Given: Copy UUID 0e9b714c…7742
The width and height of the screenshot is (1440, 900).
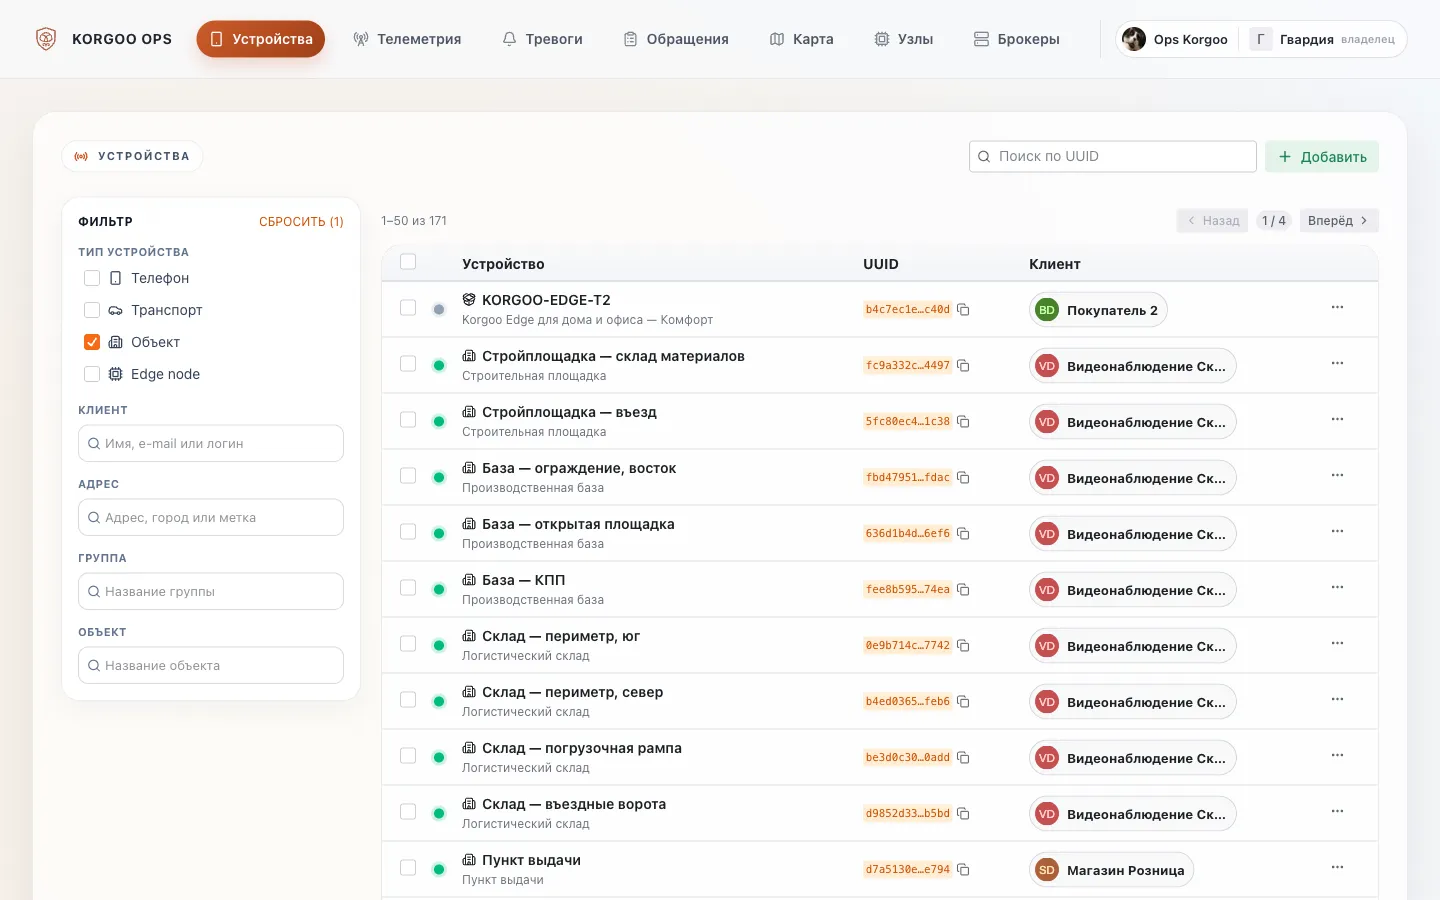Looking at the screenshot, I should point(963,646).
